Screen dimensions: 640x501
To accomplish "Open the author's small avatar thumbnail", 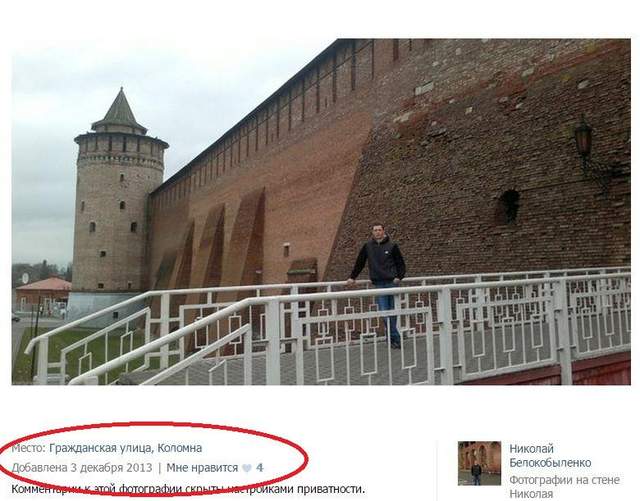I will pos(479,463).
